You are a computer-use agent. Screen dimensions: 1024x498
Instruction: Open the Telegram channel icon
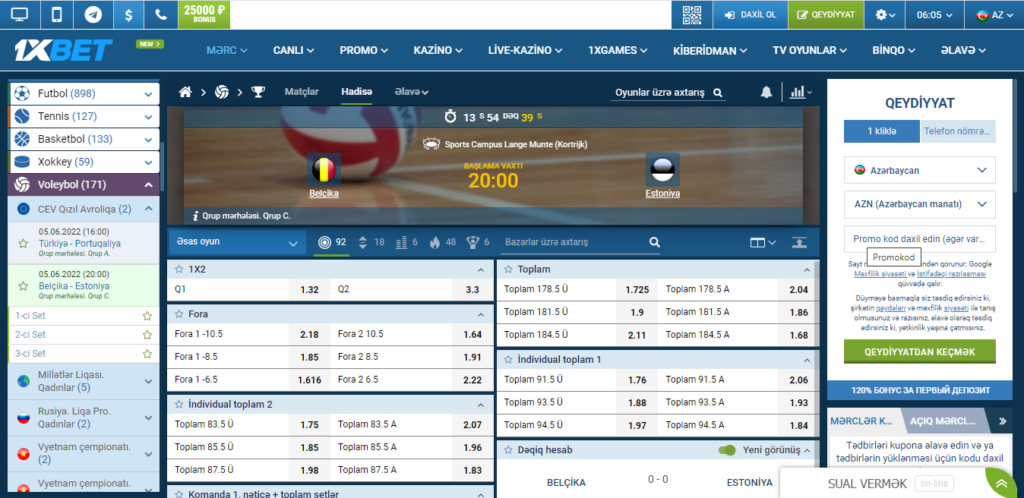coord(93,14)
